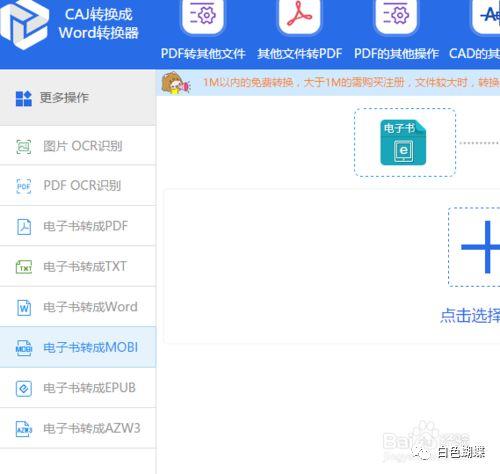Click the cartoon megaphone notice icon
Screen dimensions: 500x474
[176, 83]
